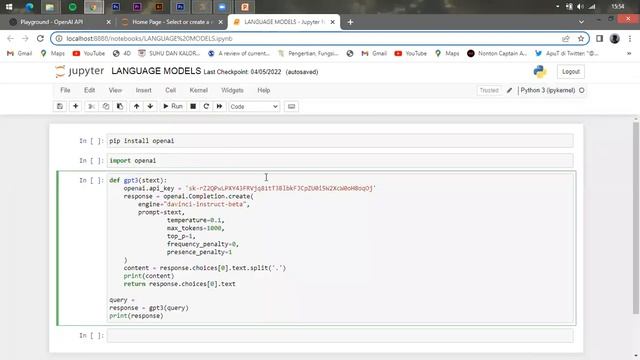
Task: Click the max_tokens=1000 code line
Action: click(196, 228)
